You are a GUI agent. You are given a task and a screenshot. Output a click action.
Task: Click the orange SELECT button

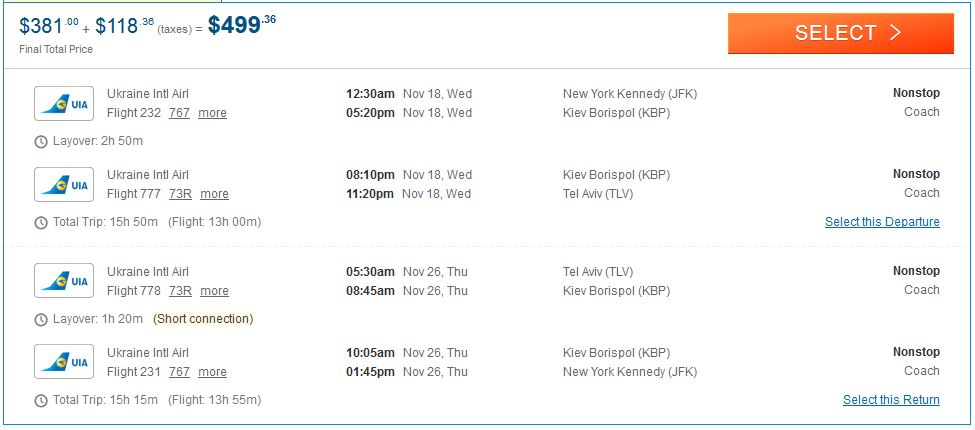click(840, 33)
